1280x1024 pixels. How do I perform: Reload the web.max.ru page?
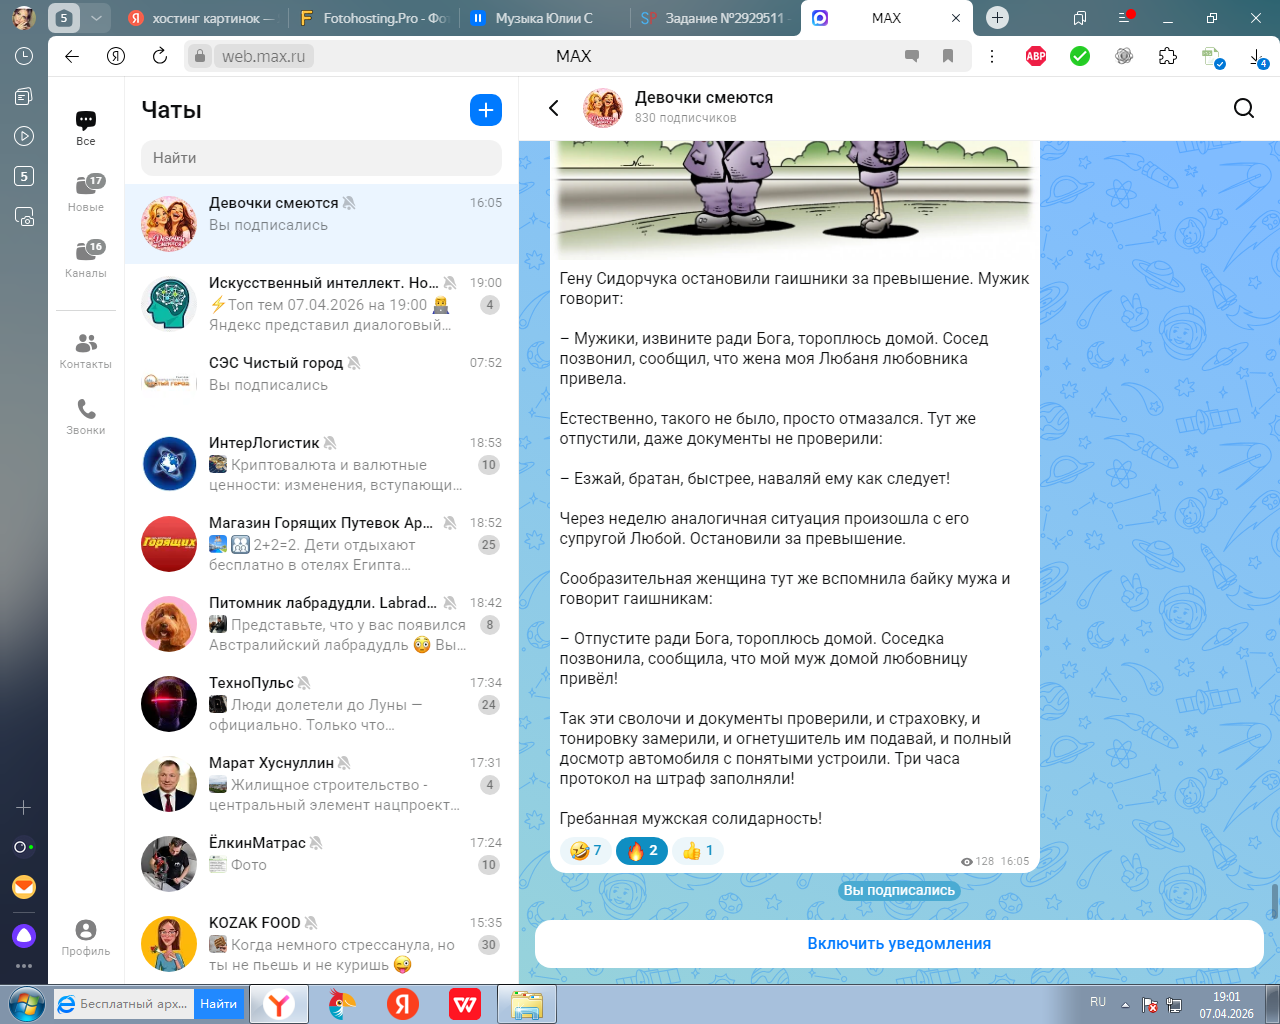[x=159, y=56]
